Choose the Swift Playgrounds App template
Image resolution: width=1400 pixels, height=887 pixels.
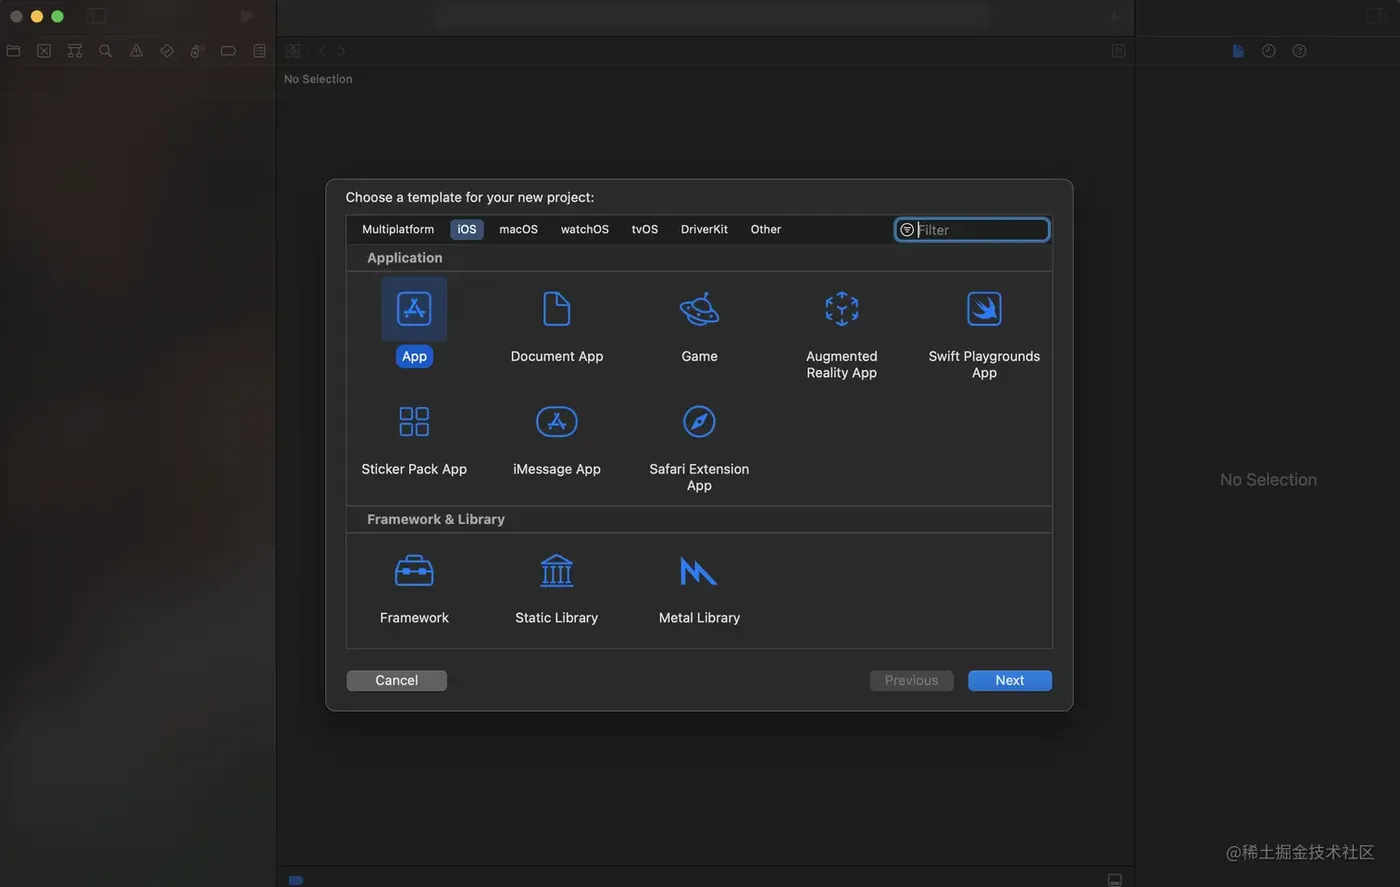(984, 332)
